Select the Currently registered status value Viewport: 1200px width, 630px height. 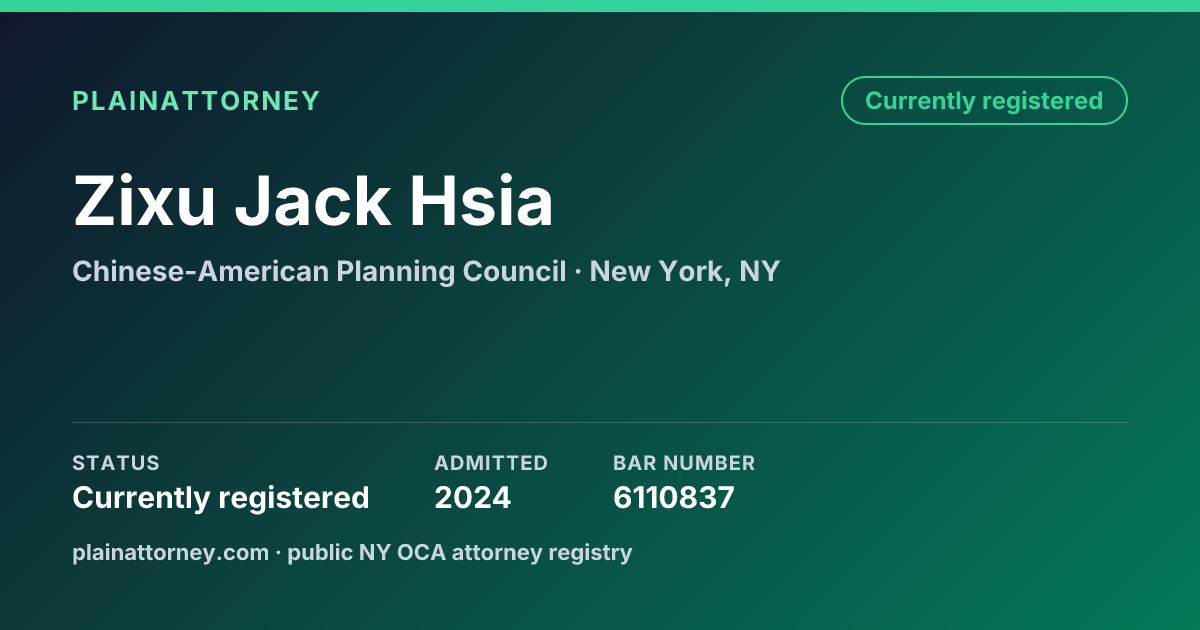point(221,497)
